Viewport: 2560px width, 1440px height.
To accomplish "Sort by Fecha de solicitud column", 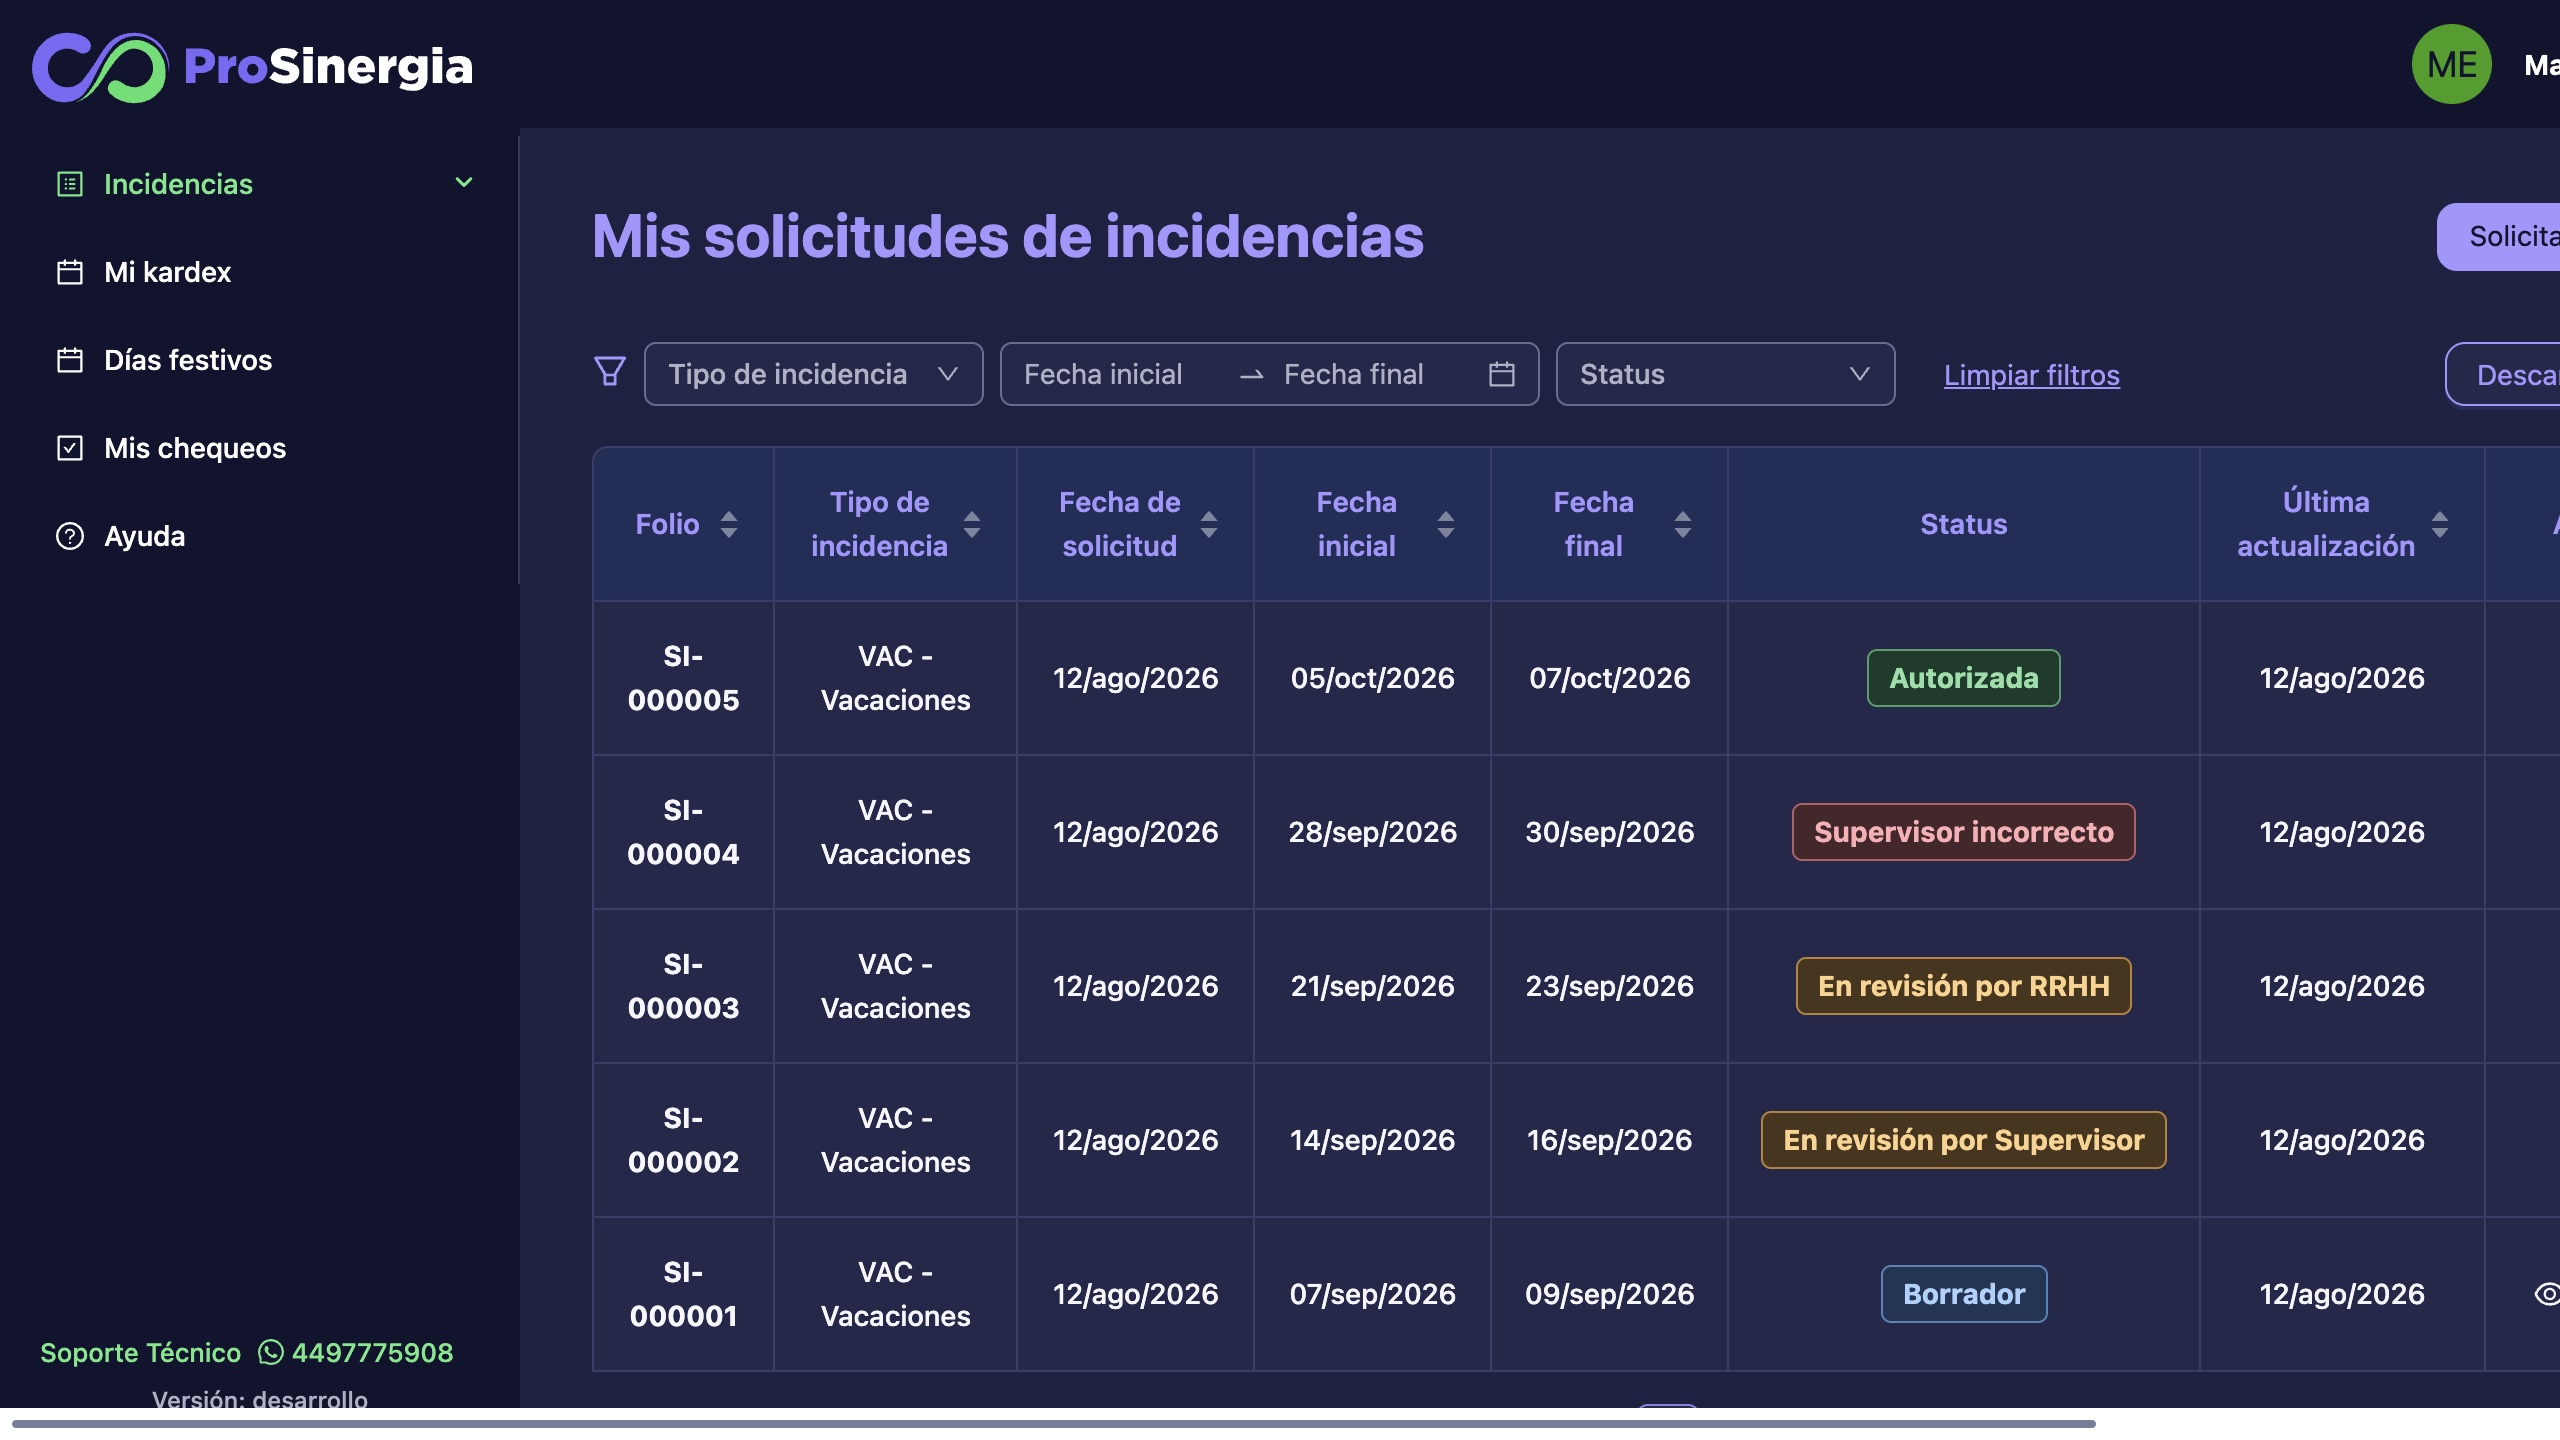I will click(x=1209, y=524).
